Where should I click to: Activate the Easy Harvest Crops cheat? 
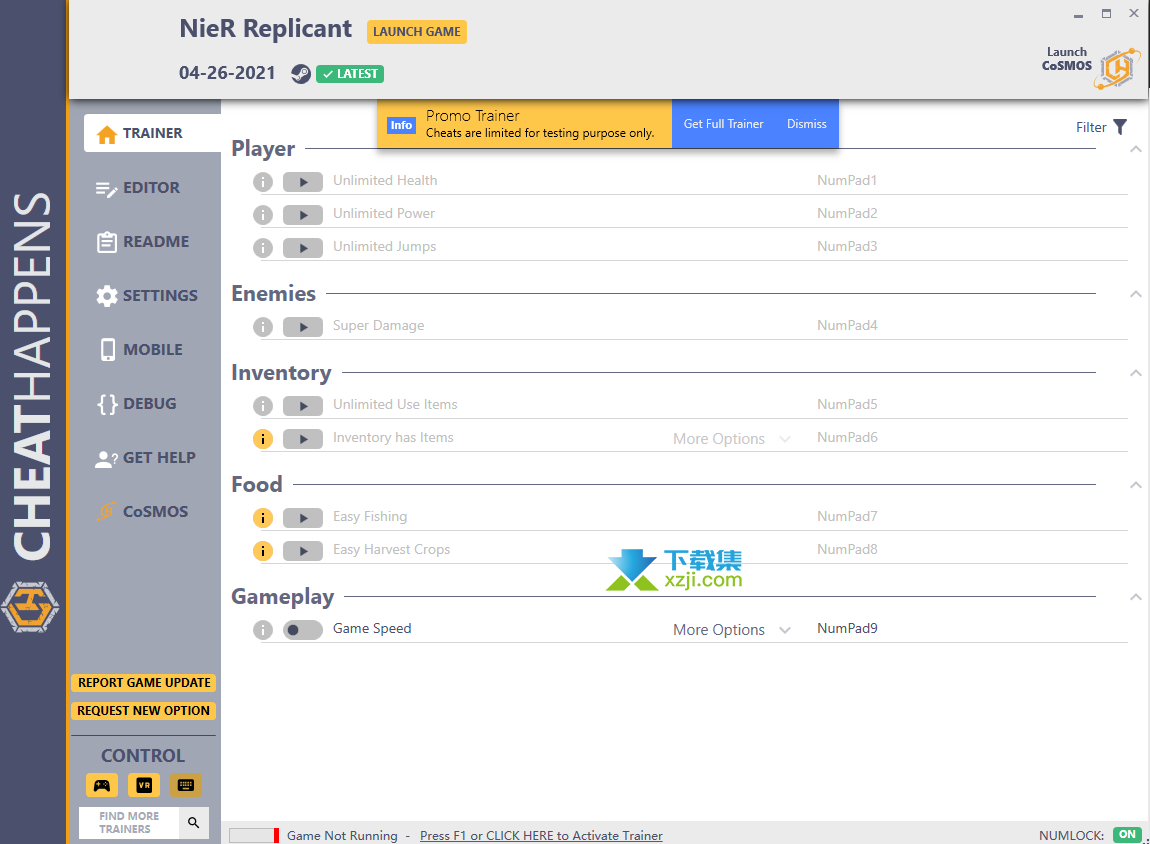[x=303, y=551]
